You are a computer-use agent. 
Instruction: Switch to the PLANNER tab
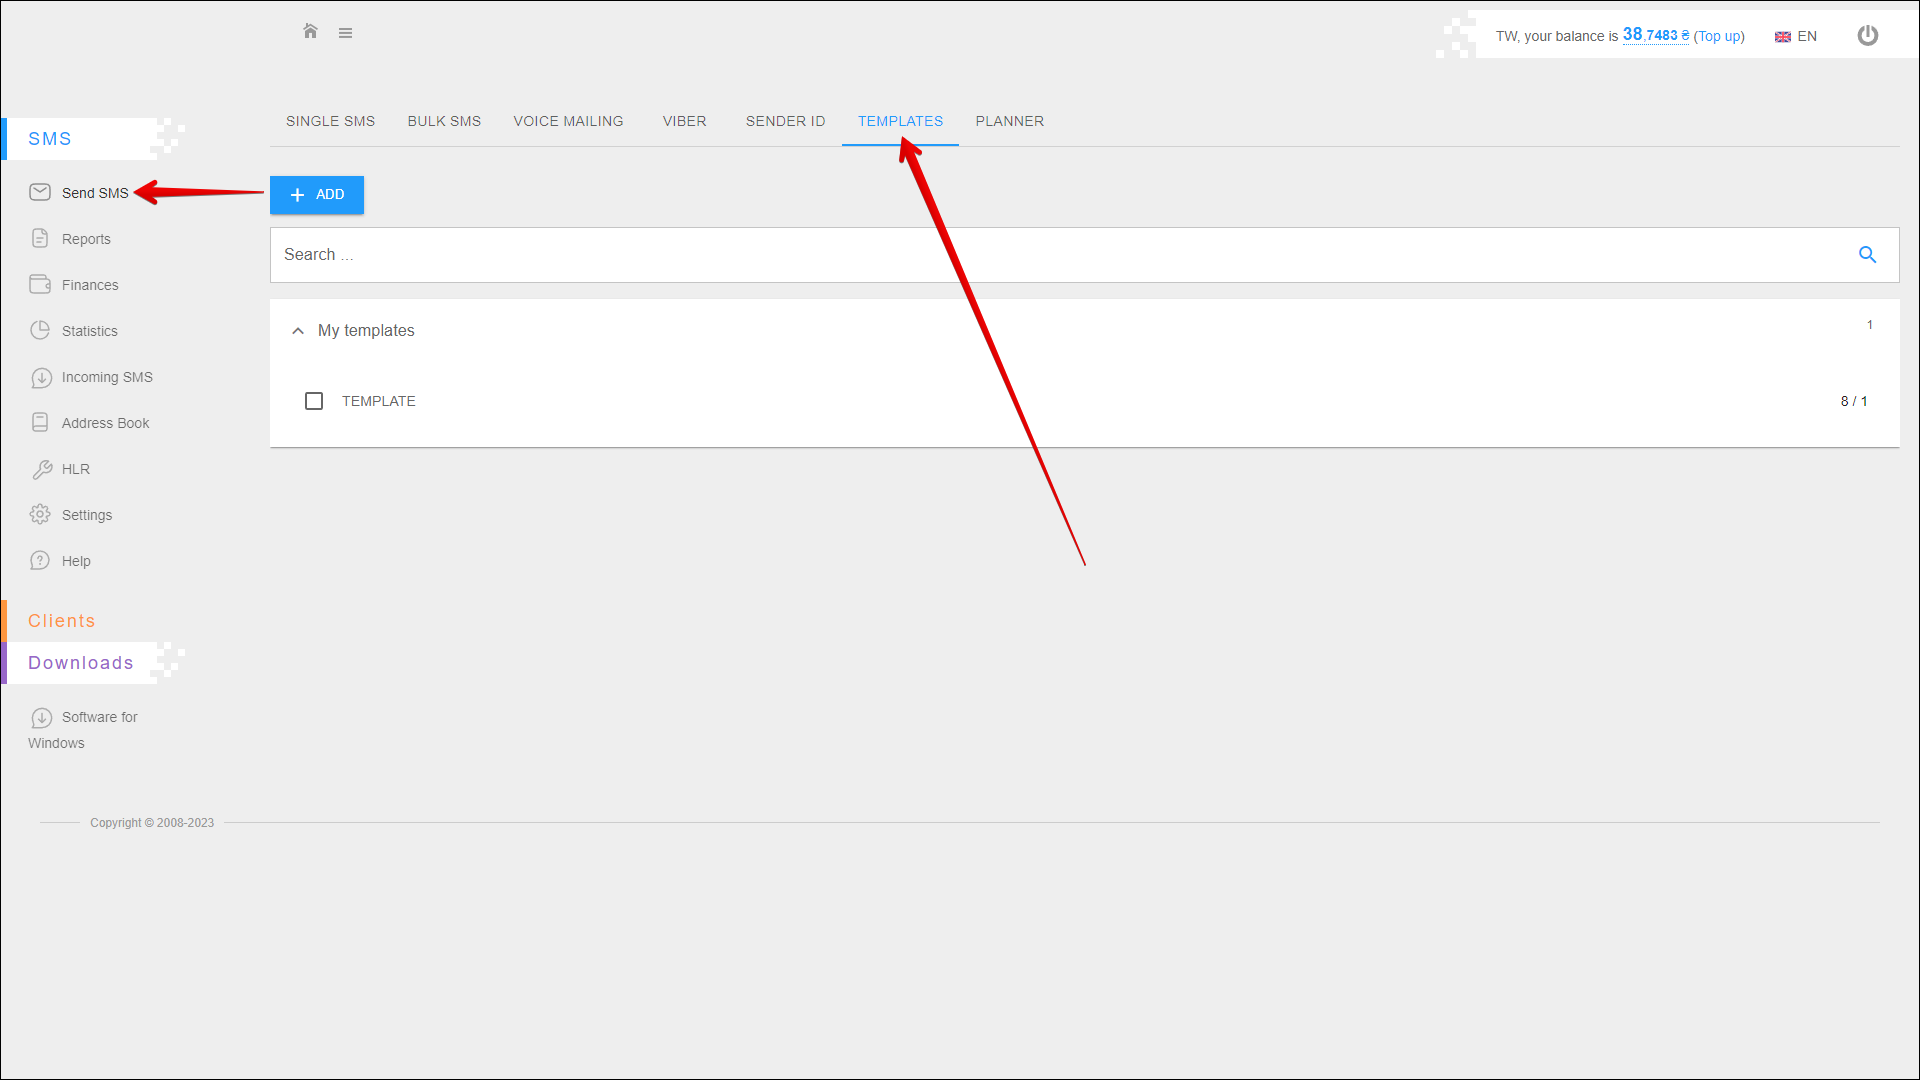(x=1009, y=121)
